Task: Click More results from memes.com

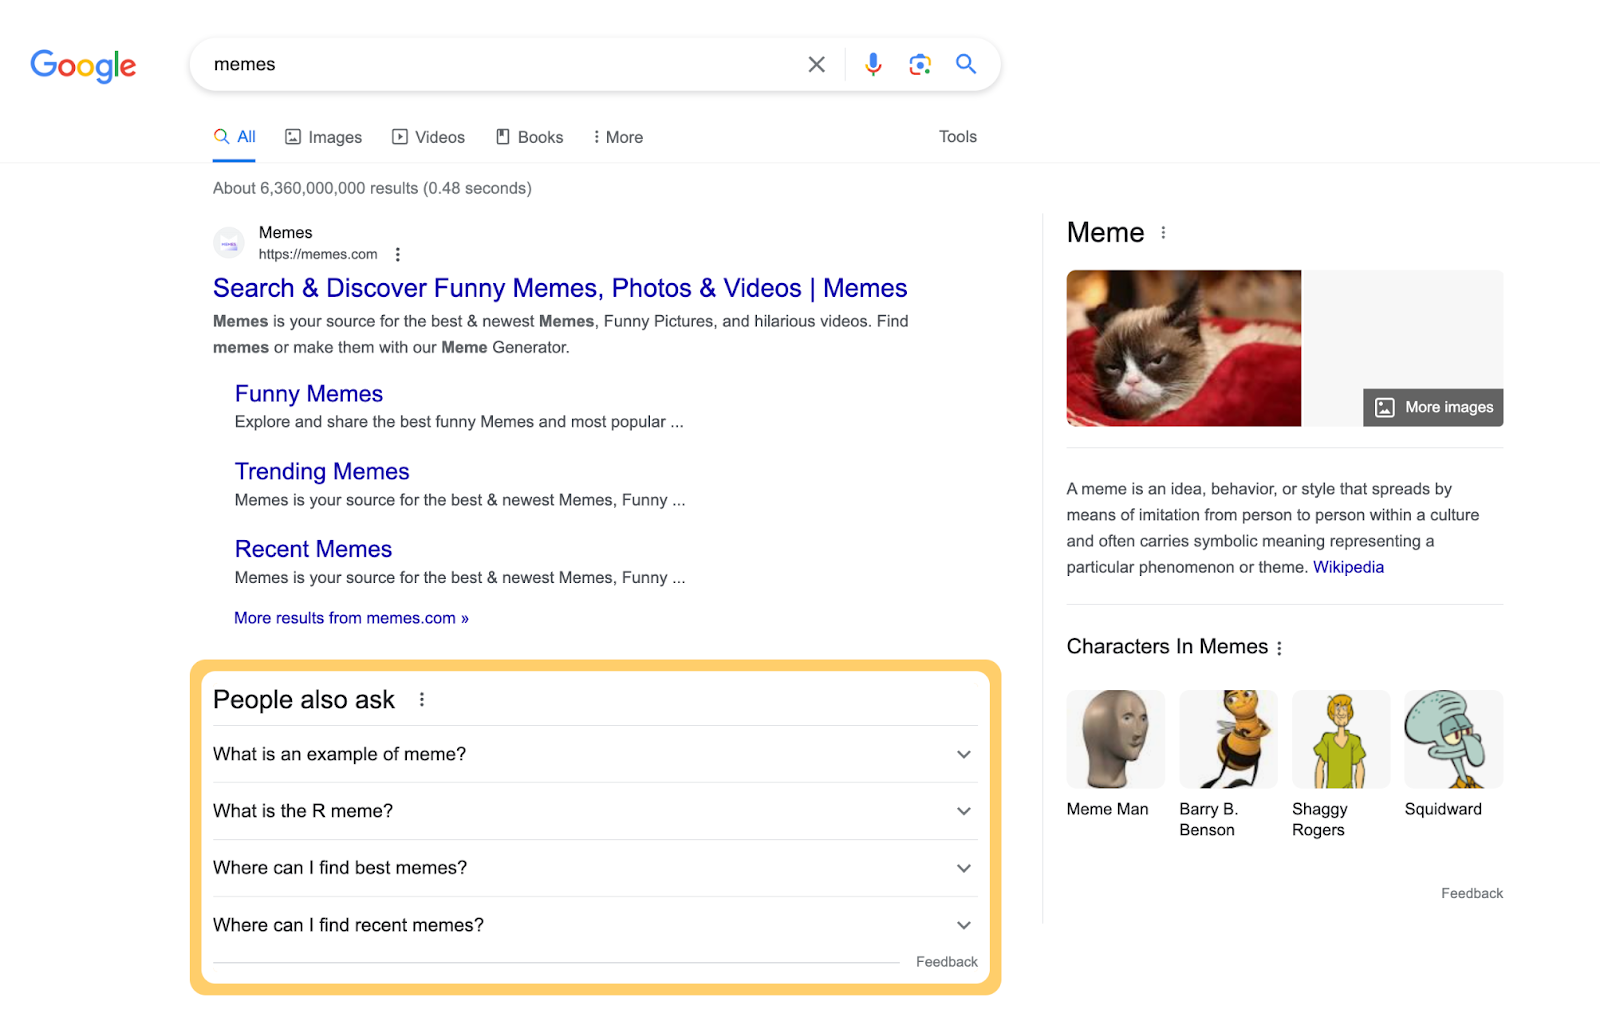Action: point(351,618)
